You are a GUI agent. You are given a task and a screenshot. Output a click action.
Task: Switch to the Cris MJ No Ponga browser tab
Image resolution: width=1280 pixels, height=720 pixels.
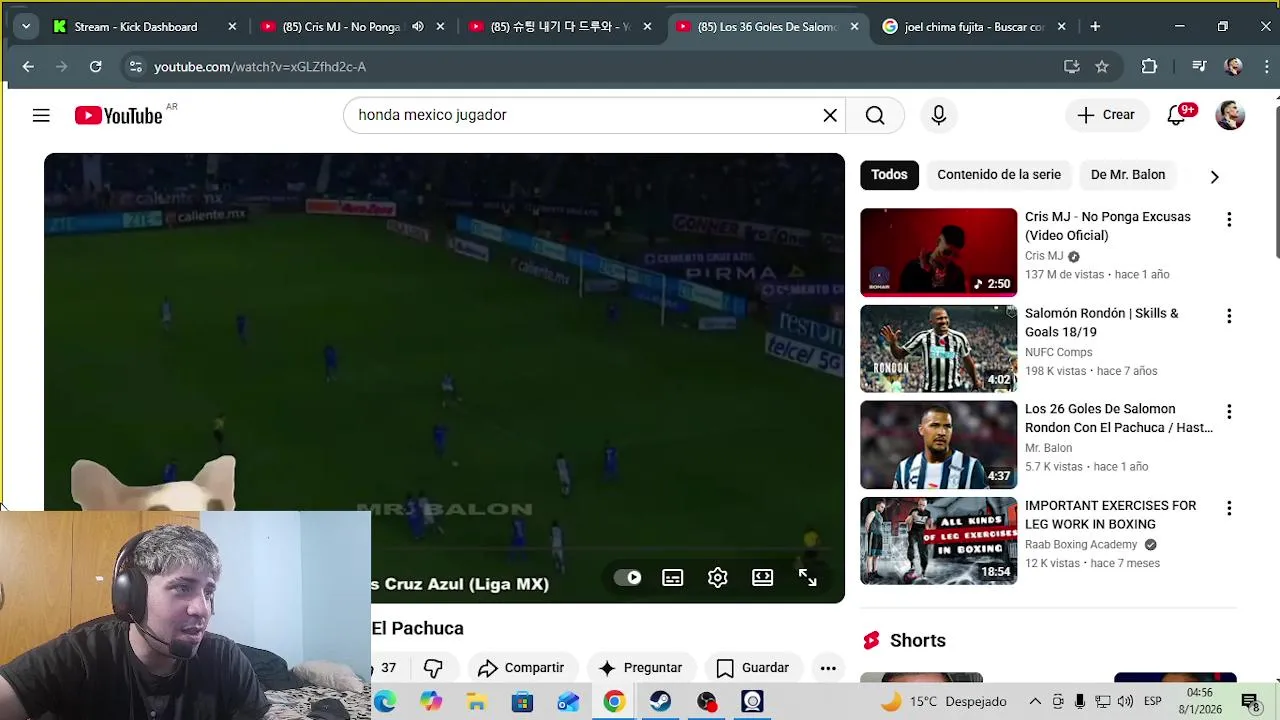[x=340, y=27]
